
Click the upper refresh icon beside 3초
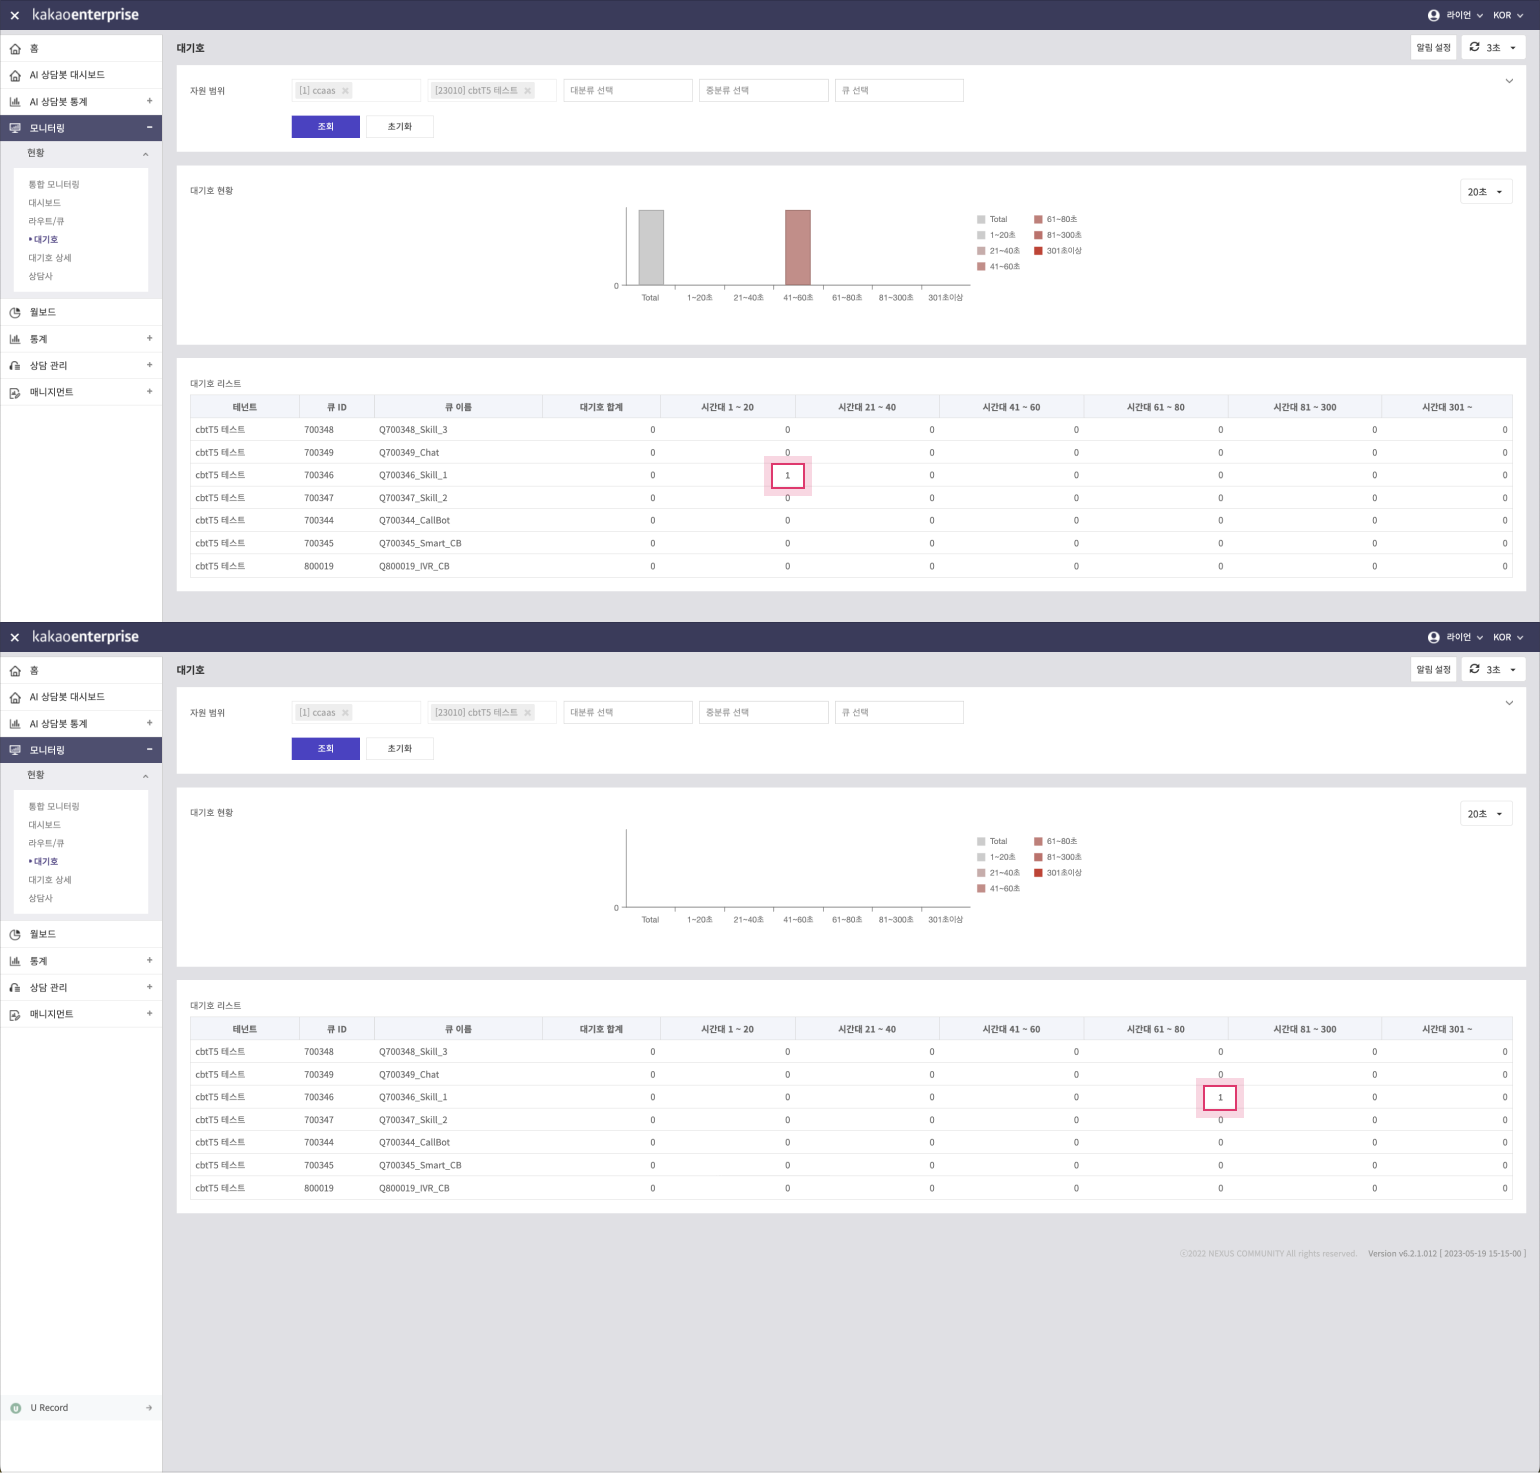click(1474, 47)
